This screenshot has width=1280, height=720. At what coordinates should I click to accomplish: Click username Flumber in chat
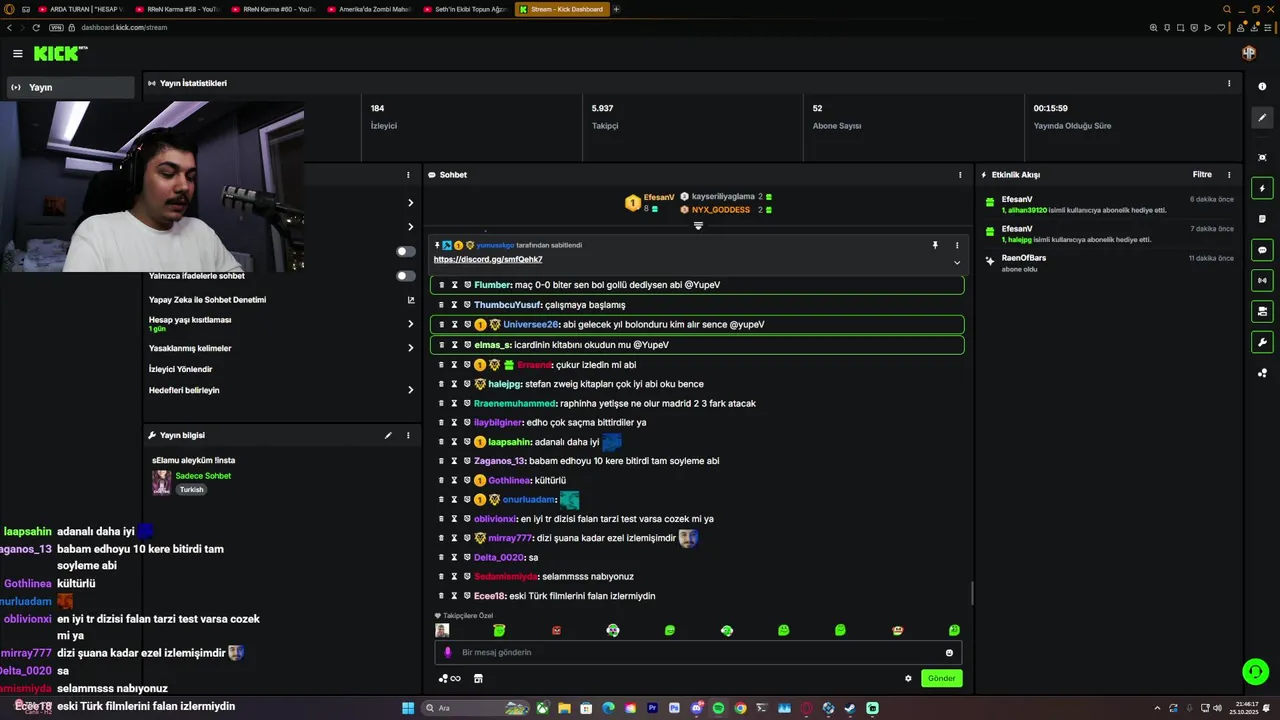(x=492, y=285)
